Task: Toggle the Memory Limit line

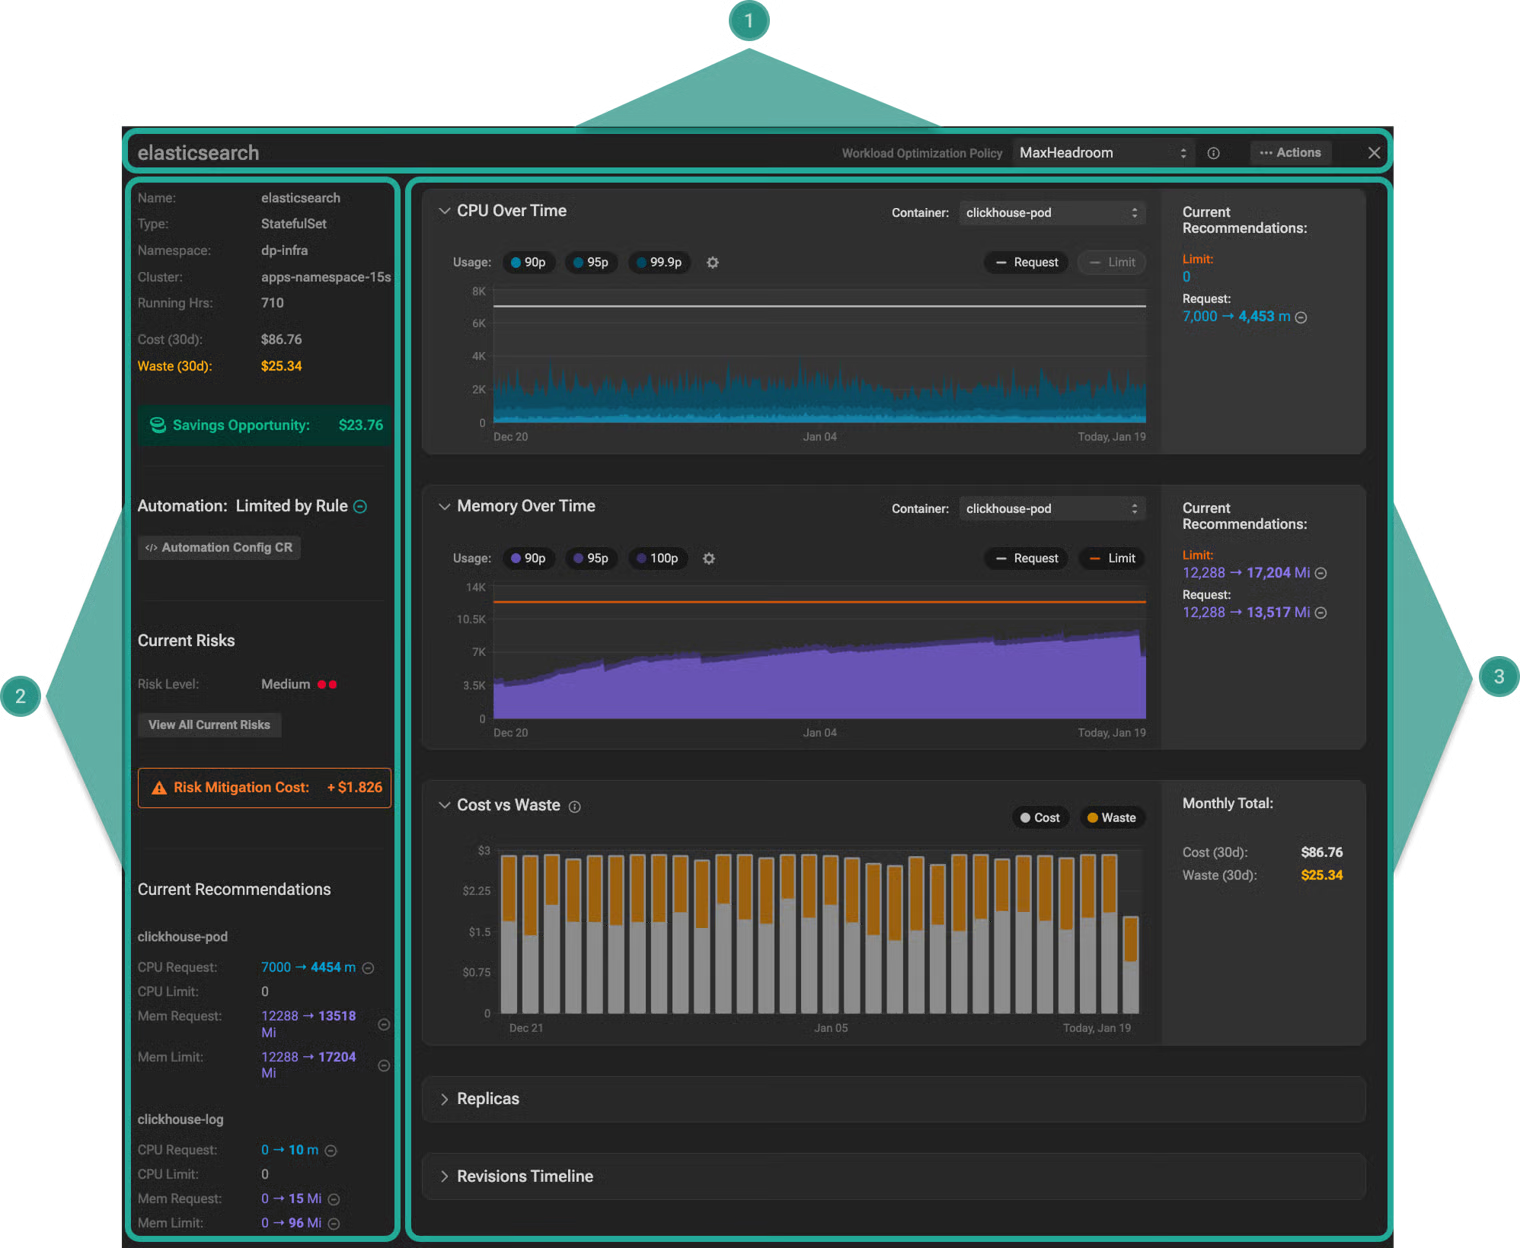Action: 1112,558
